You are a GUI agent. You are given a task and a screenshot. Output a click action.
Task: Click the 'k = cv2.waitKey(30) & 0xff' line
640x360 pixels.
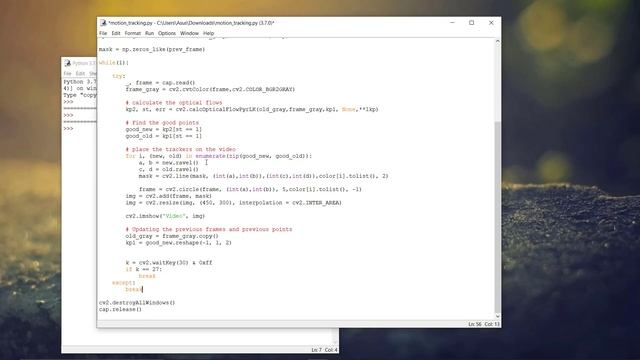[x=169, y=263]
